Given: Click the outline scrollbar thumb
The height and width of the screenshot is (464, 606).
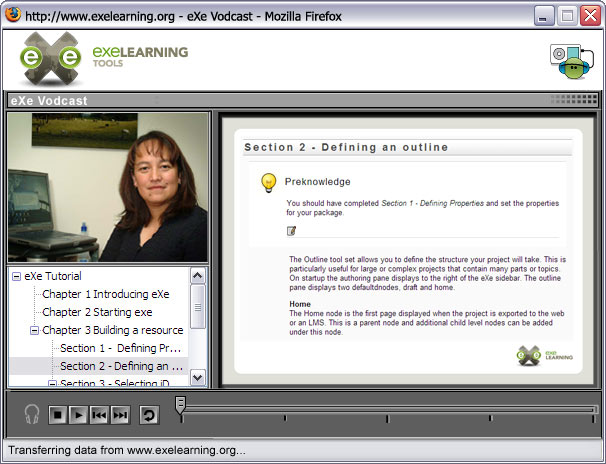Looking at the screenshot, I should pos(197,307).
